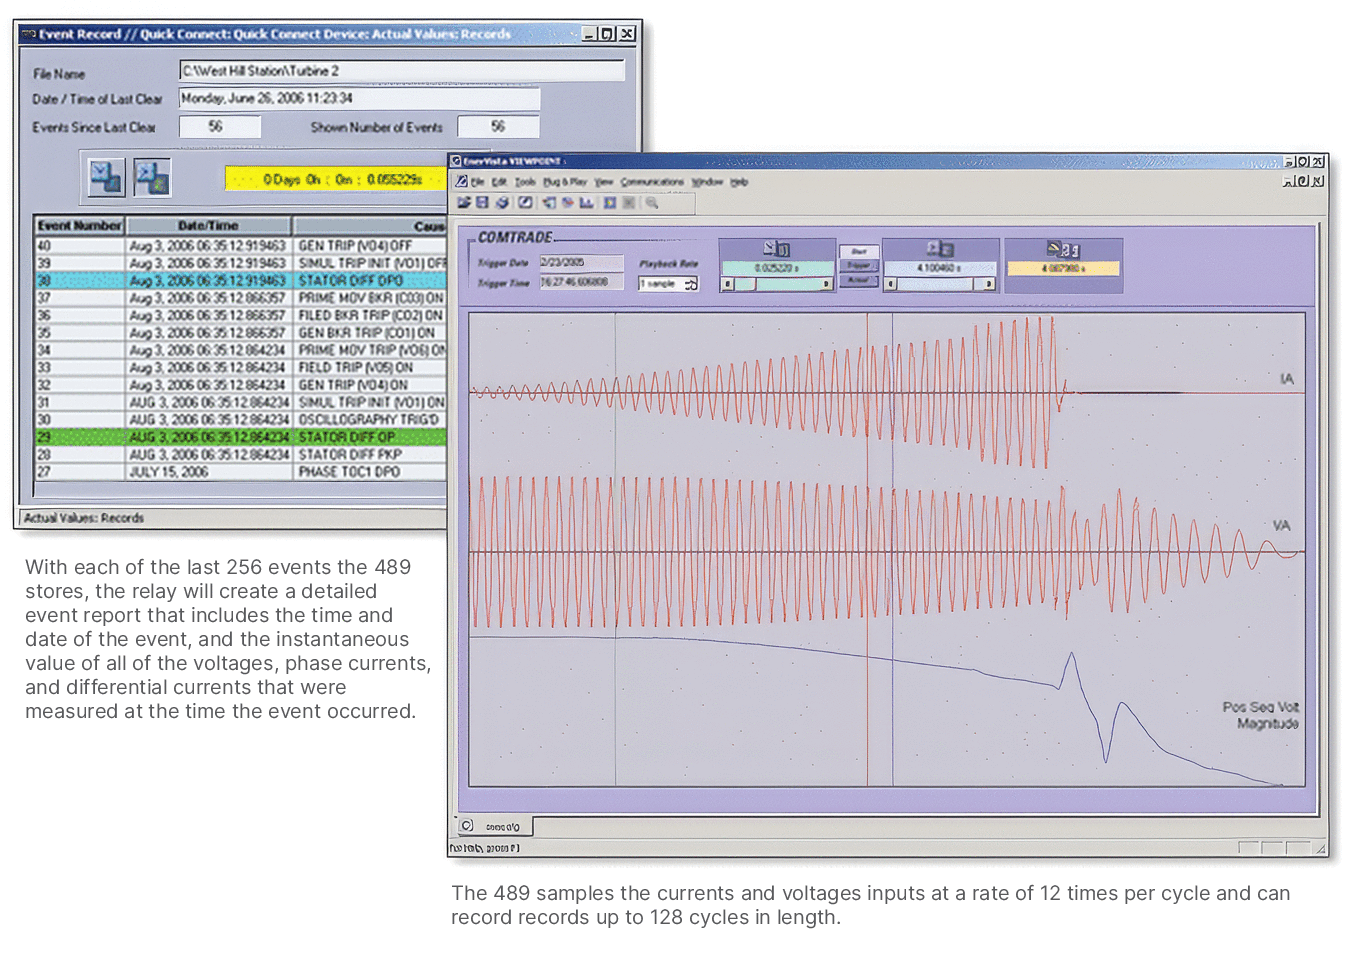This screenshot has width=1354, height=962.
Task: Click the save disk icon in Viewpoint toolbar
Action: pos(482,202)
